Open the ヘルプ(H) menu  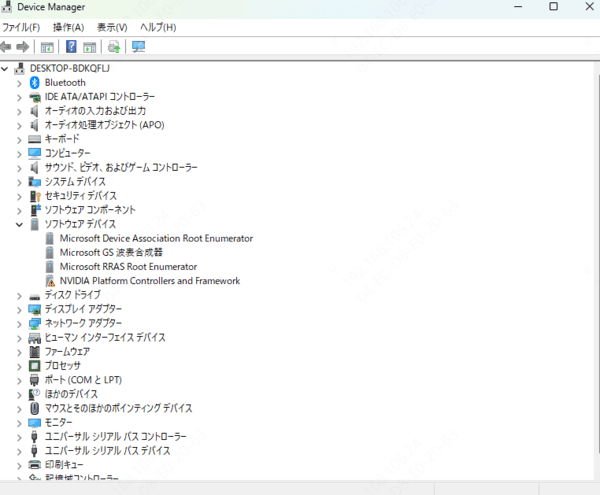(x=157, y=27)
